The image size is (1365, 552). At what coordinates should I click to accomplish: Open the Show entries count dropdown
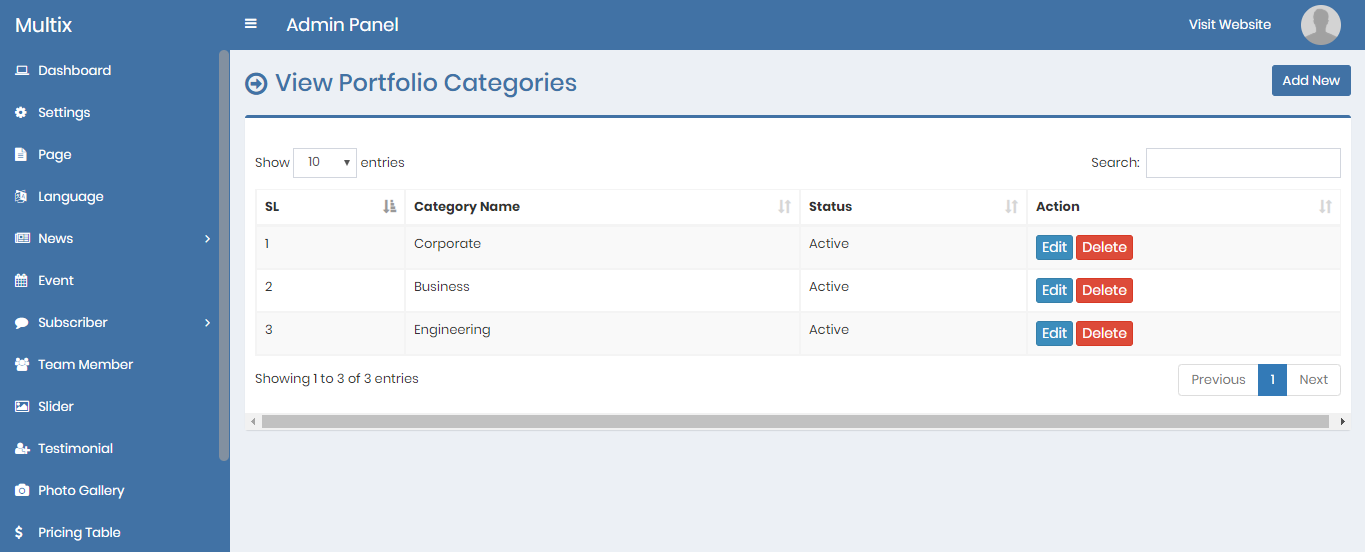(x=325, y=162)
